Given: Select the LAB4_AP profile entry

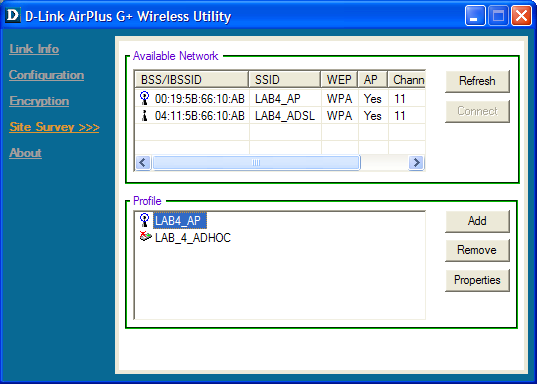Looking at the screenshot, I should tap(179, 221).
